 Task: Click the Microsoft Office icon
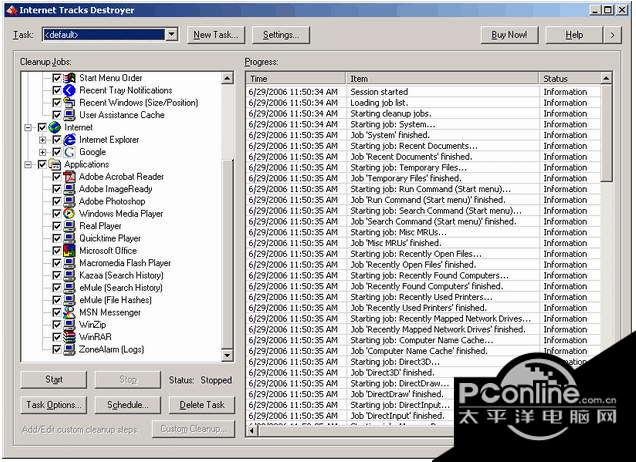[70, 250]
